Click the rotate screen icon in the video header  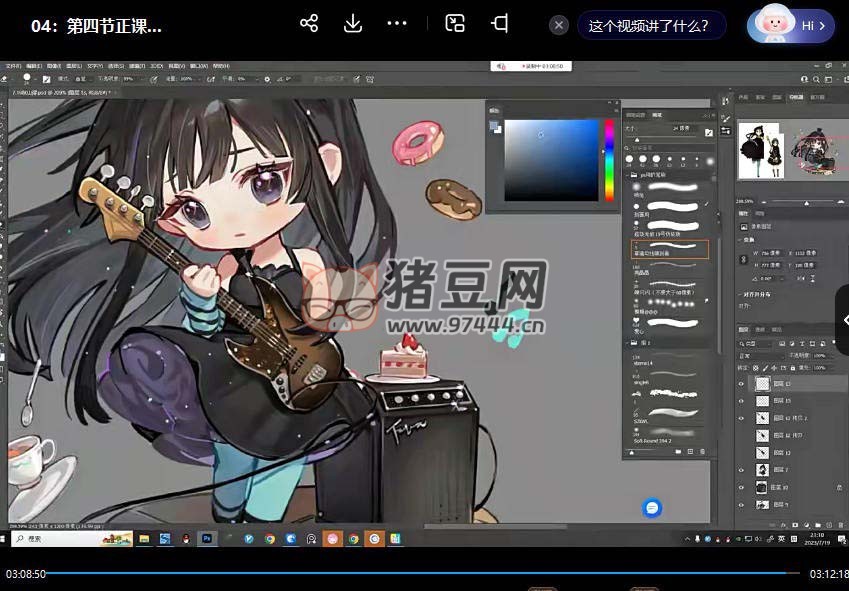500,24
